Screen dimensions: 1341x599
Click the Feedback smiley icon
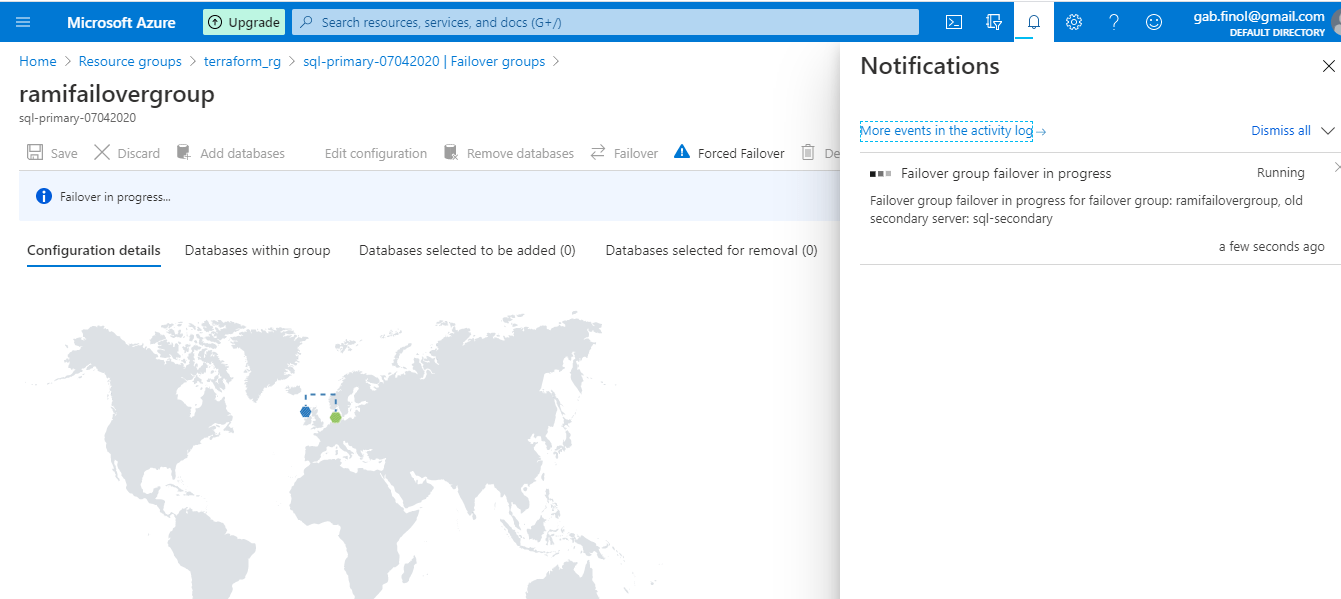click(1154, 22)
